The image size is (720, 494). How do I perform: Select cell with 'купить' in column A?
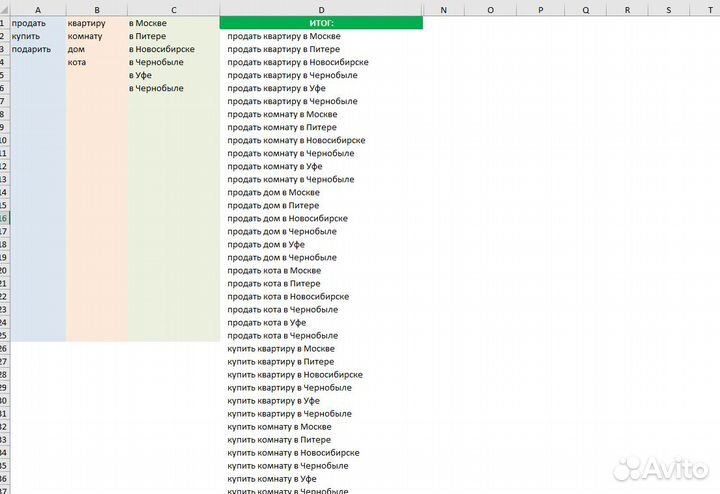38,36
